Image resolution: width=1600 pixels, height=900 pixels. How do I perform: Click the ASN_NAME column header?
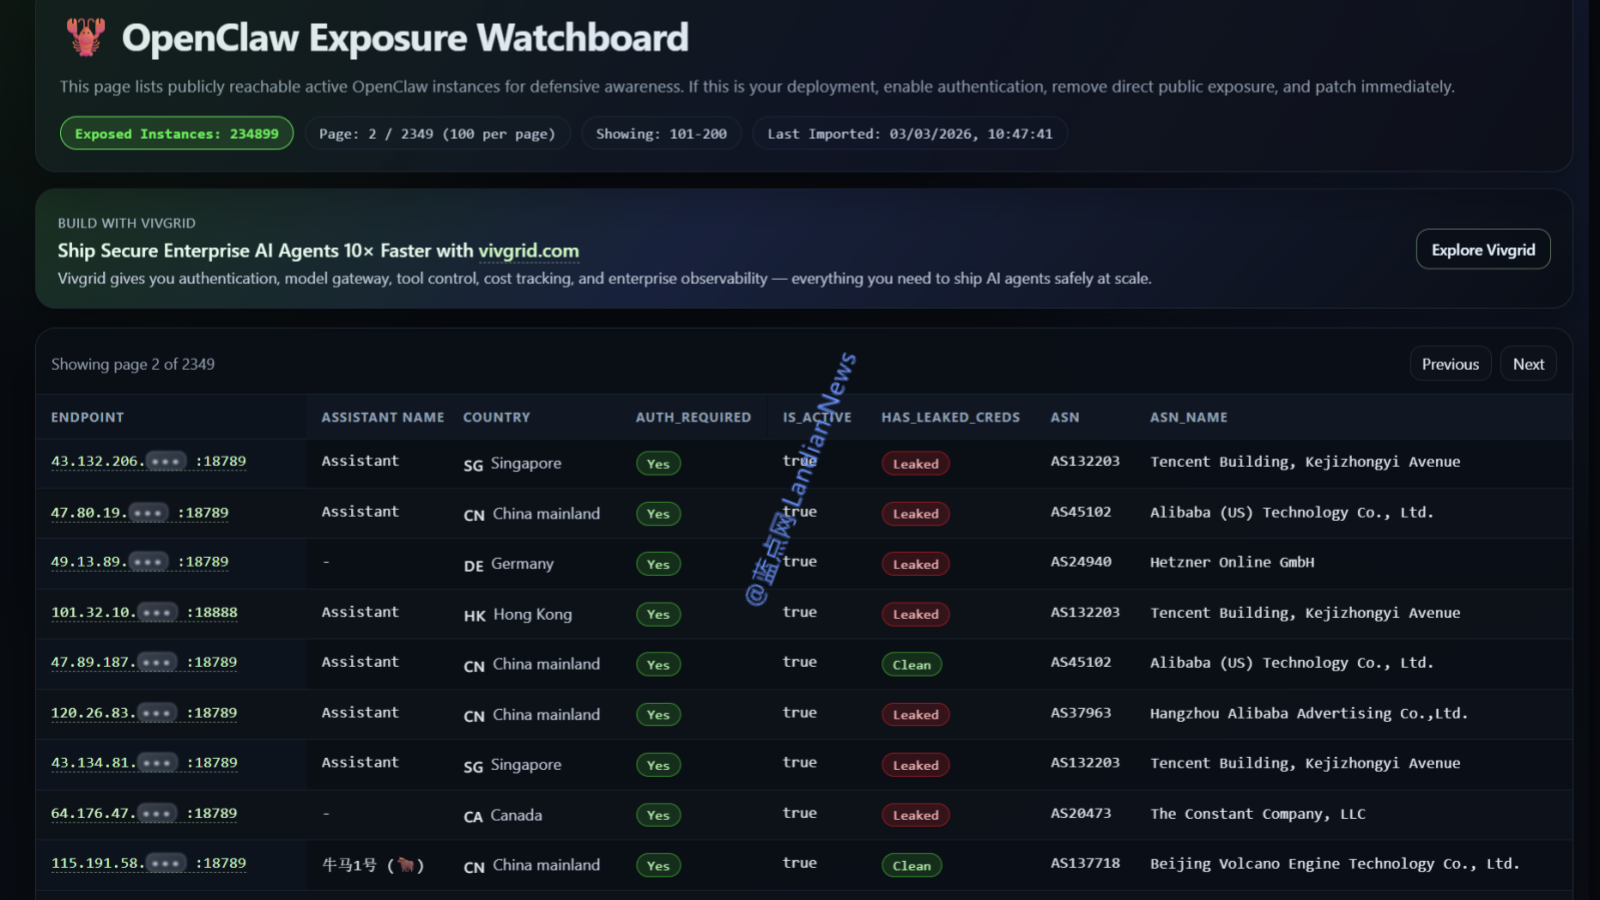point(1188,418)
